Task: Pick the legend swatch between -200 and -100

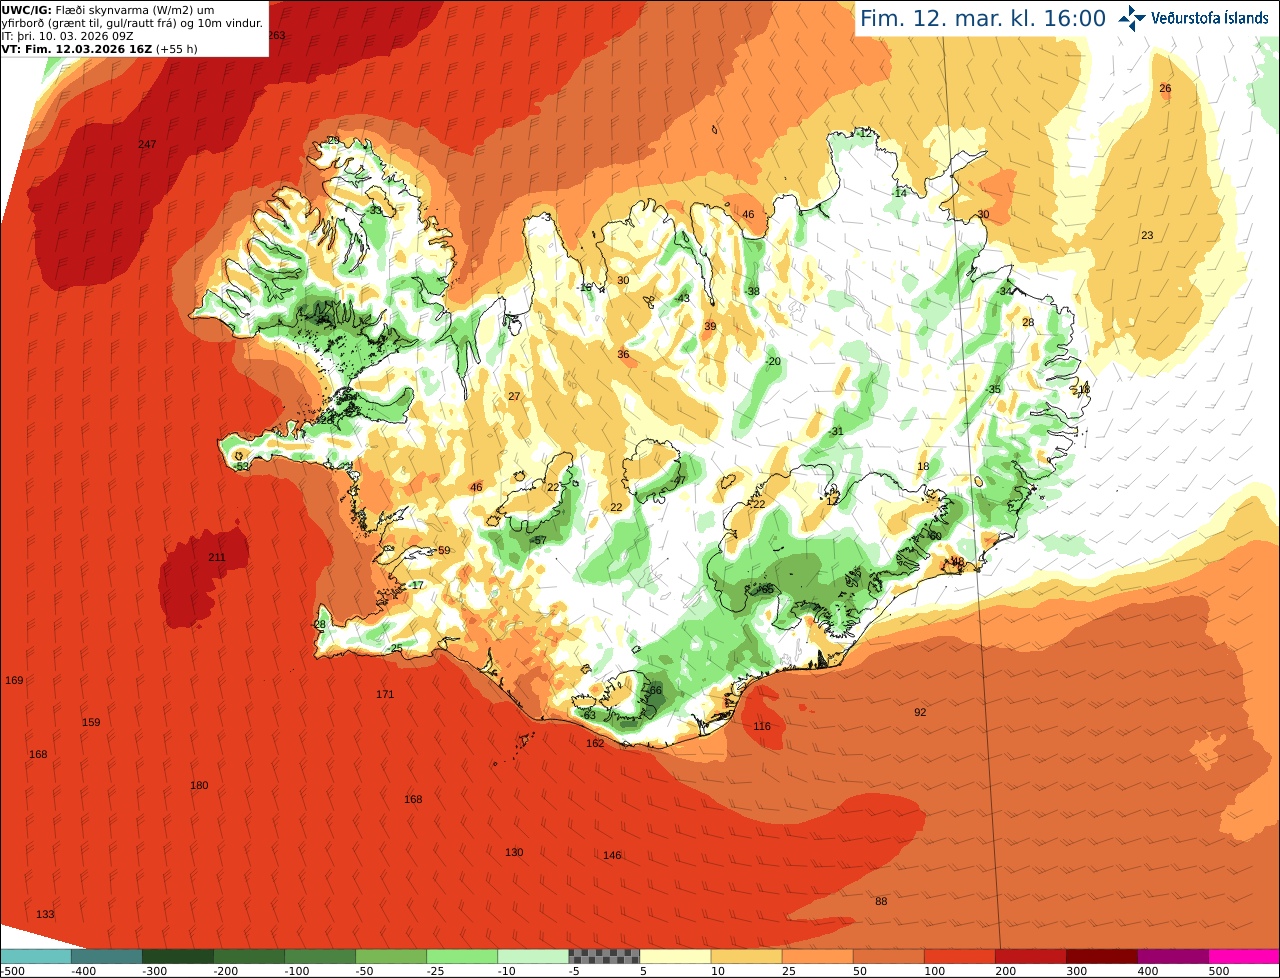Action: coord(248,956)
